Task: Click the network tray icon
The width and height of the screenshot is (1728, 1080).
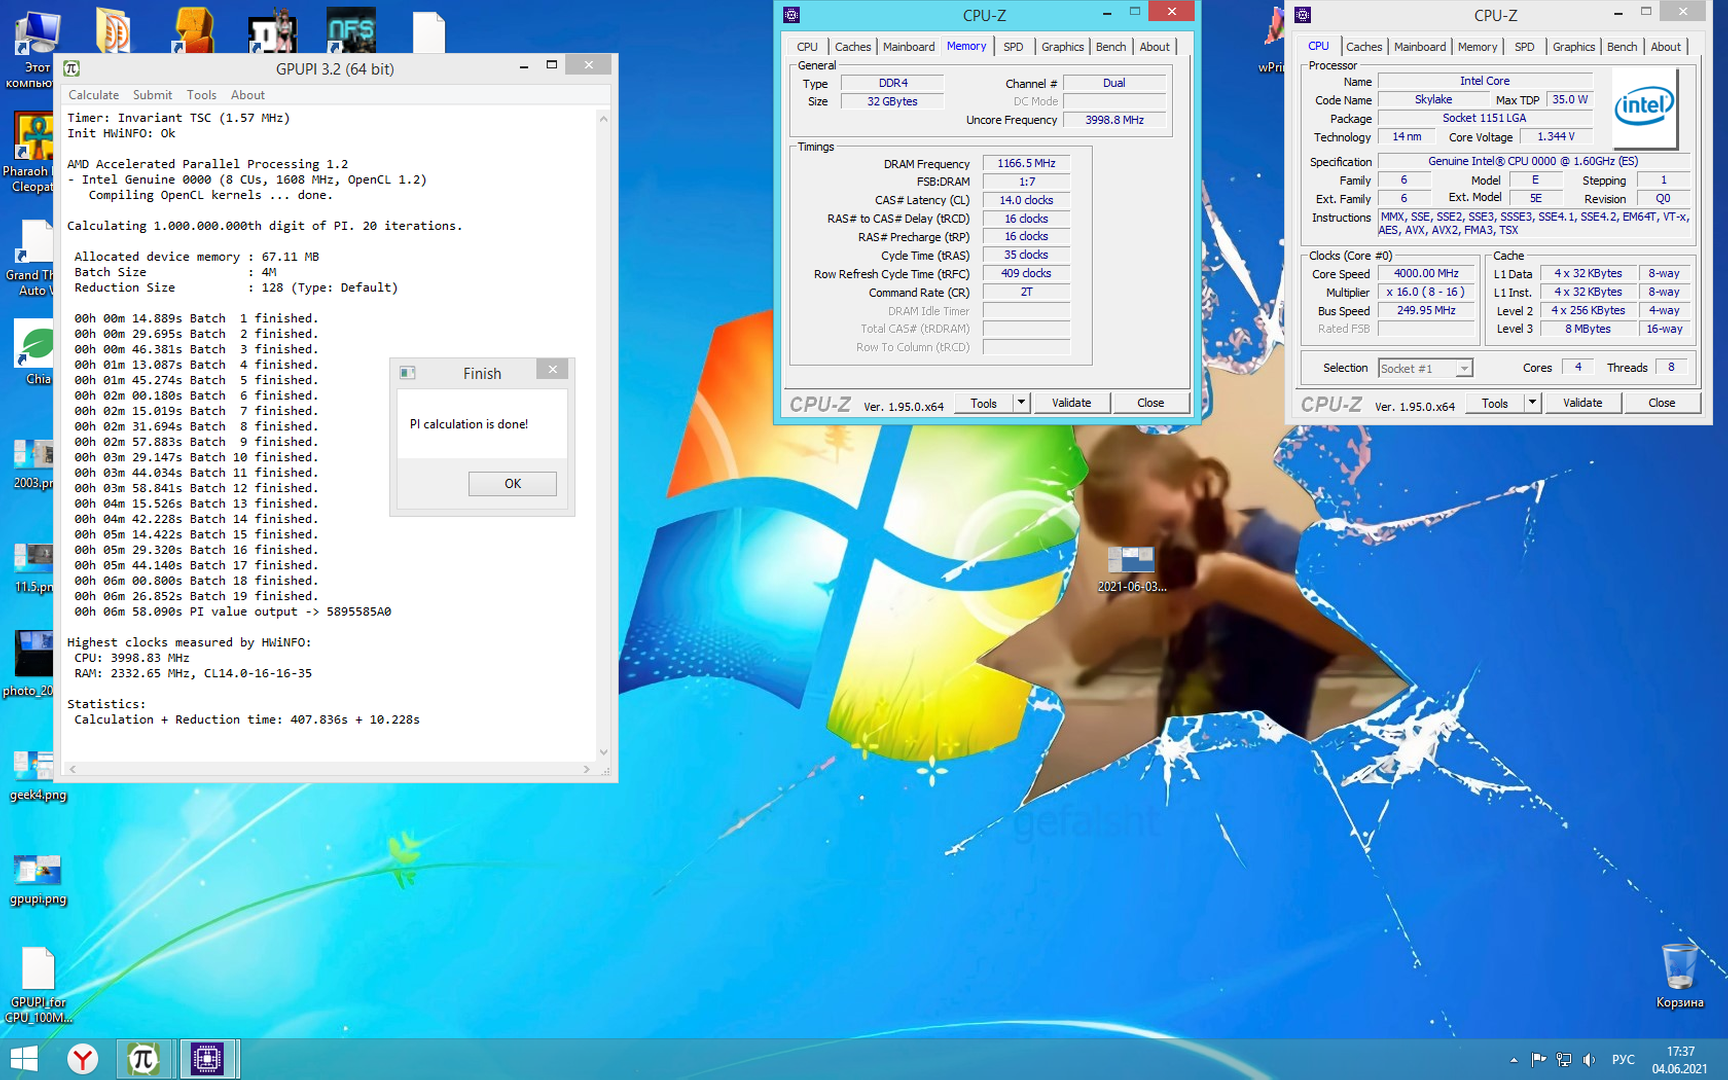Action: click(x=1564, y=1060)
